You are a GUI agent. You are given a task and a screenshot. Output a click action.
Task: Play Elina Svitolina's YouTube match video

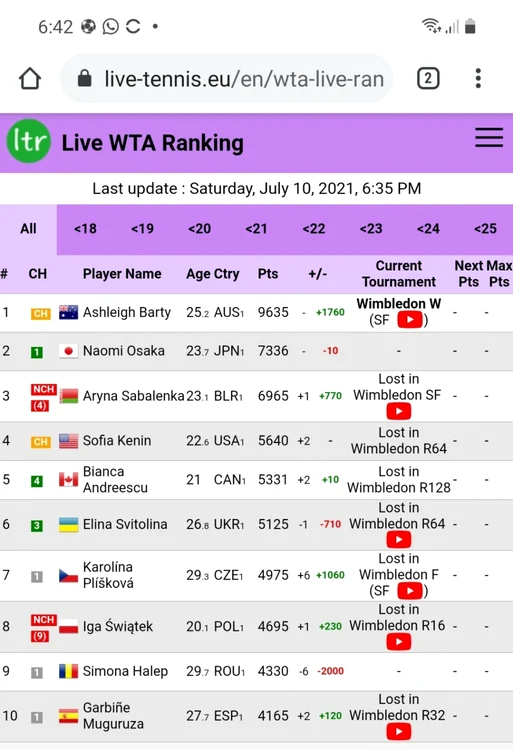(398, 540)
